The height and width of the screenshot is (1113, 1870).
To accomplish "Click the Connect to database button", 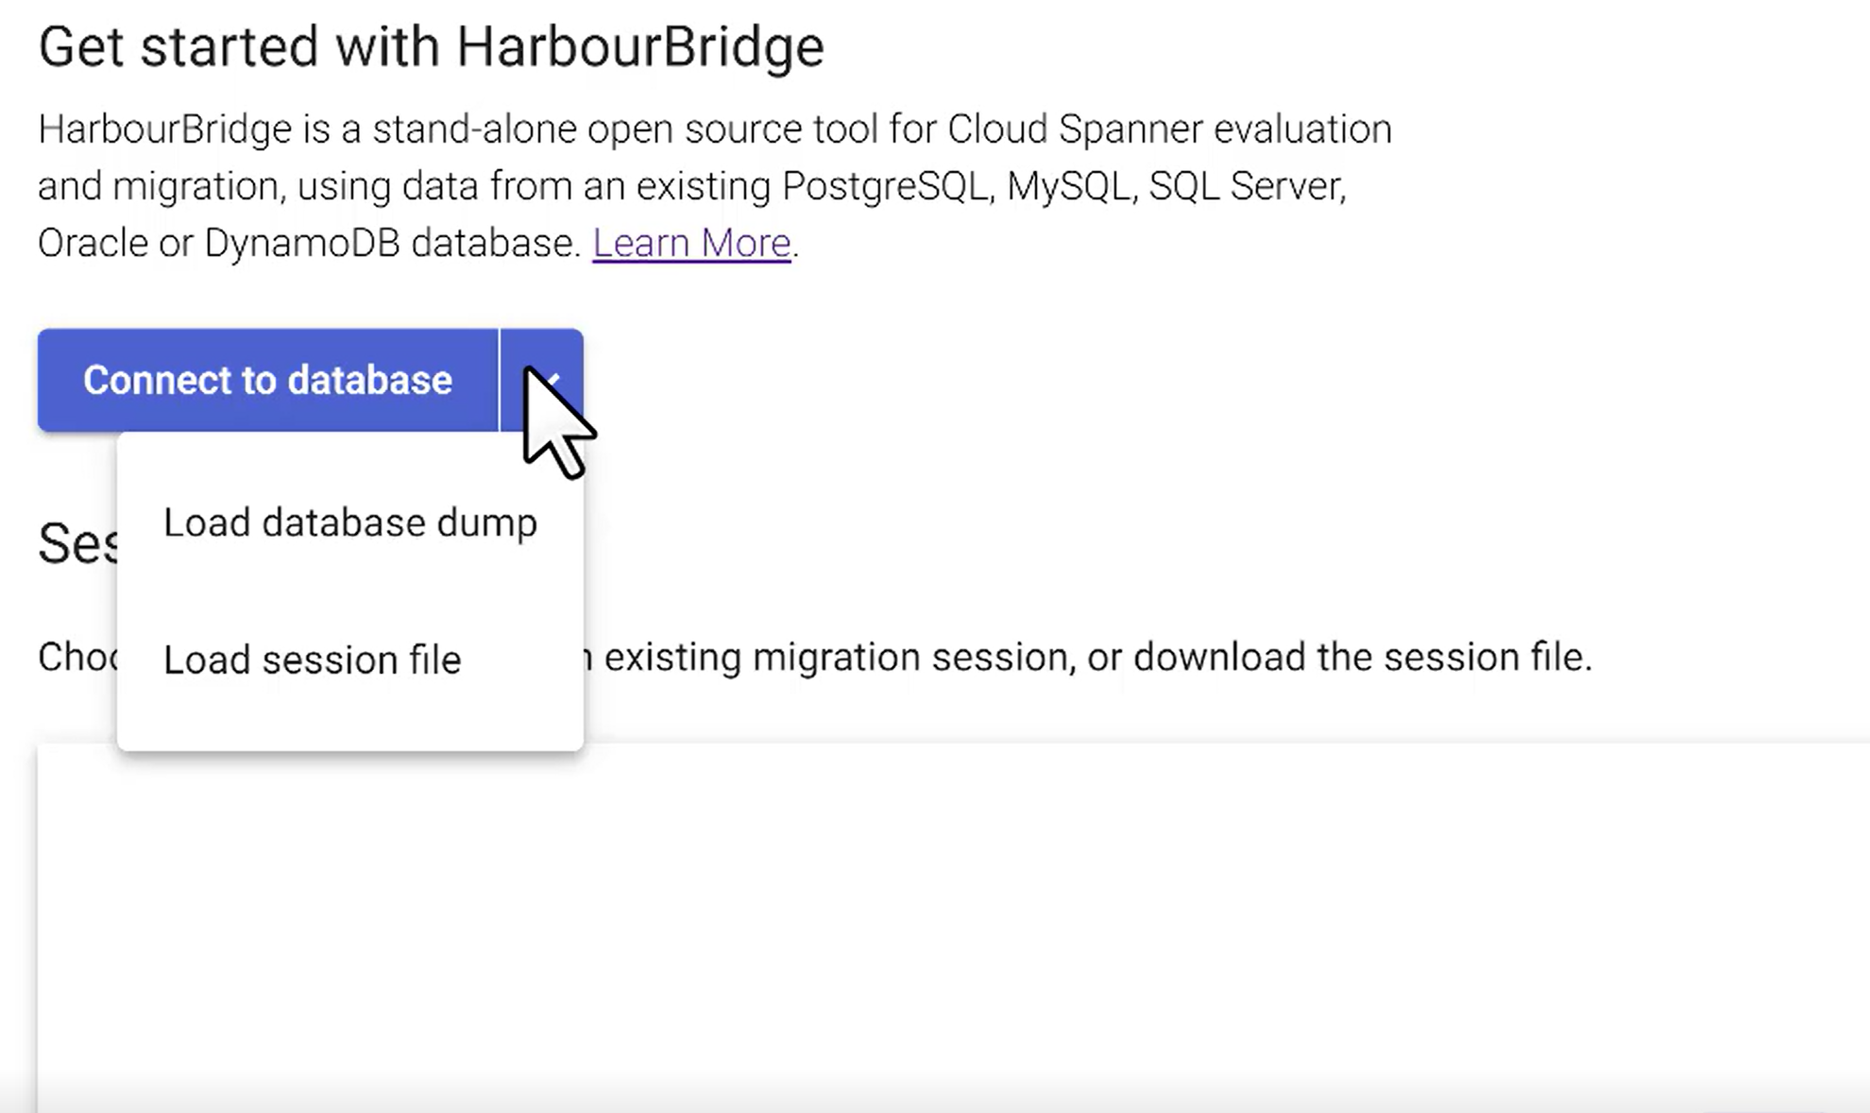I will pyautogui.click(x=267, y=380).
